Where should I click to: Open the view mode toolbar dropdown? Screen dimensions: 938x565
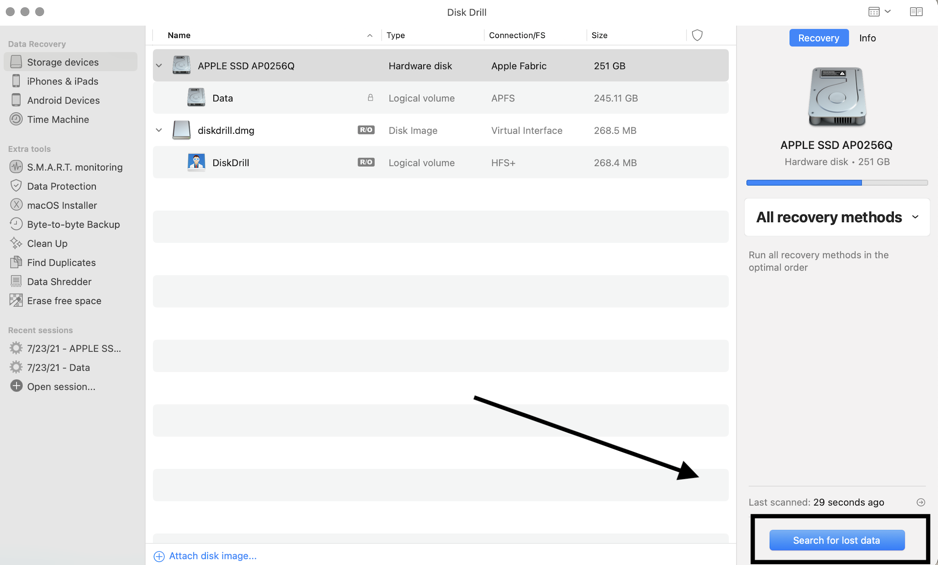pos(879,11)
